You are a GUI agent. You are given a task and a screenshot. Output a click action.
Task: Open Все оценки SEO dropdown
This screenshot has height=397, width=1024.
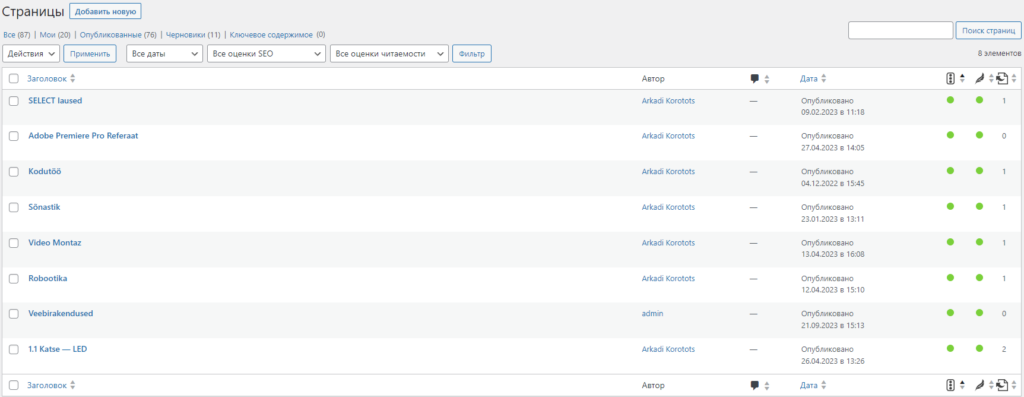pyautogui.click(x=266, y=54)
